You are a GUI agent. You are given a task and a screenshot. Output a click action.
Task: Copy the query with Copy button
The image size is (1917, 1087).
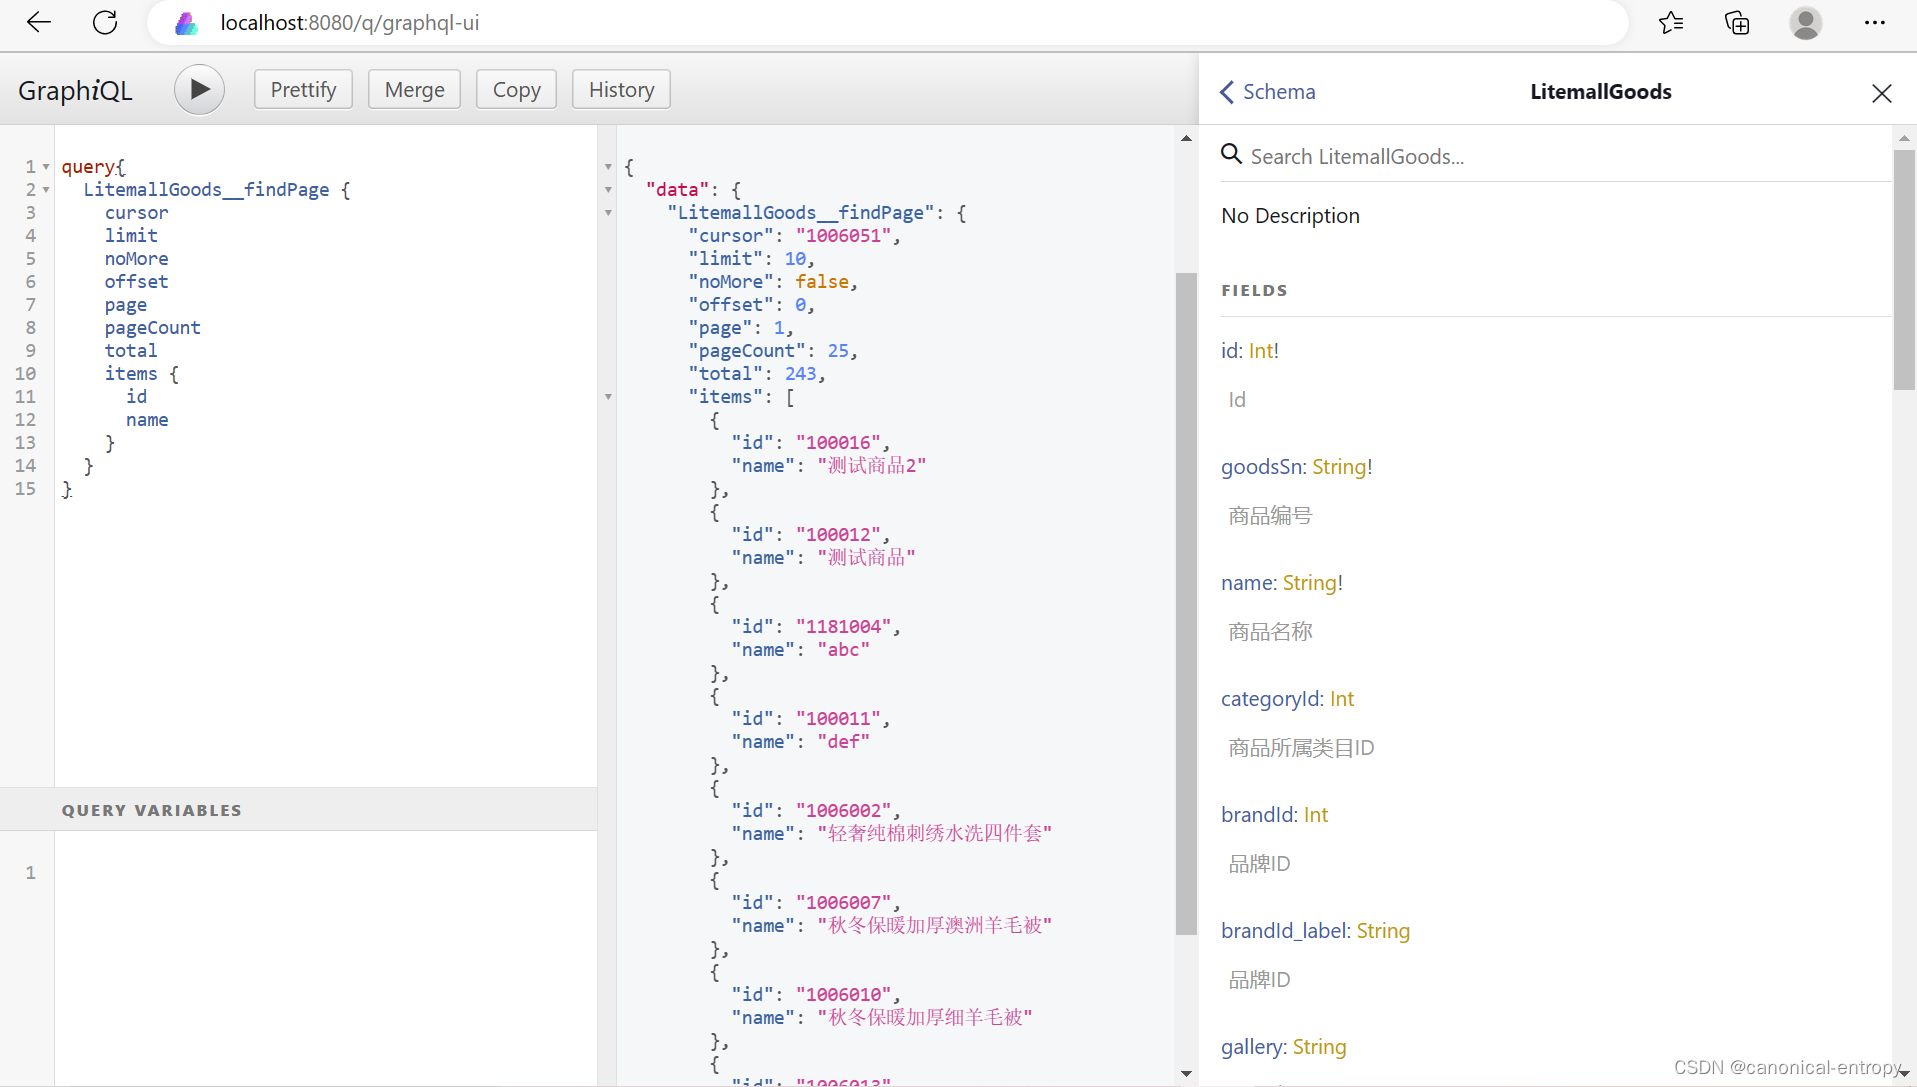tap(516, 90)
